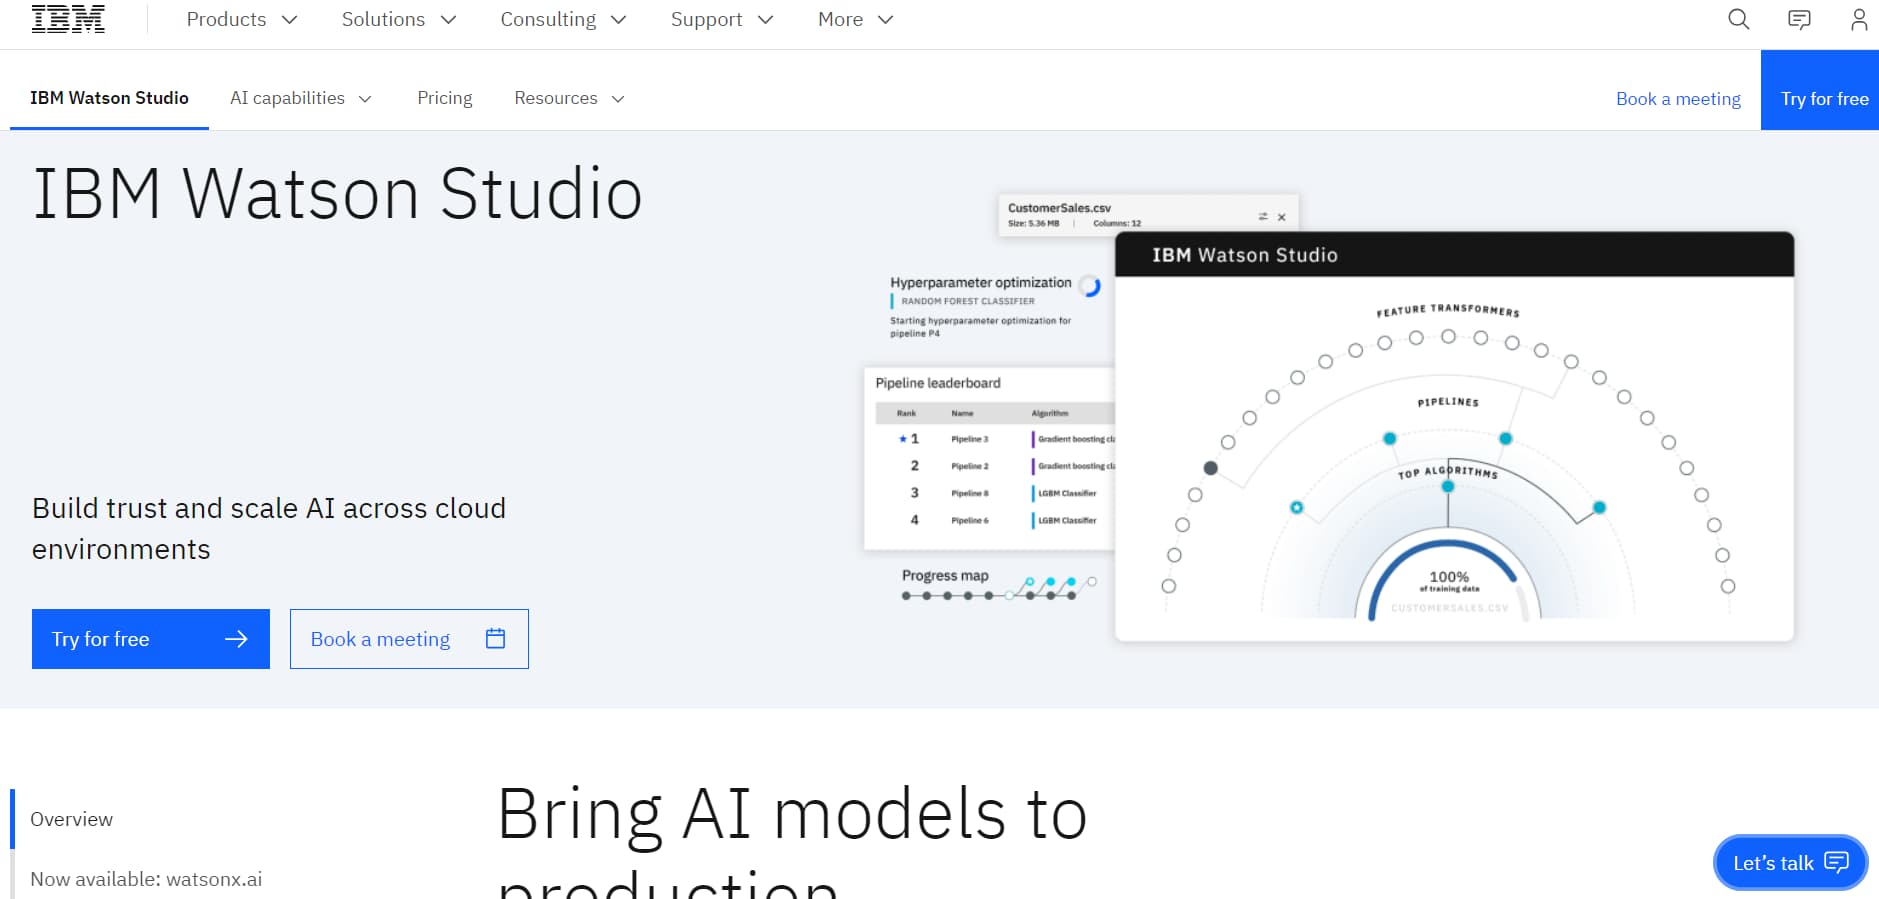Select the IBM Watson Studio tab
Screen dimensions: 1879x899
pos(109,98)
